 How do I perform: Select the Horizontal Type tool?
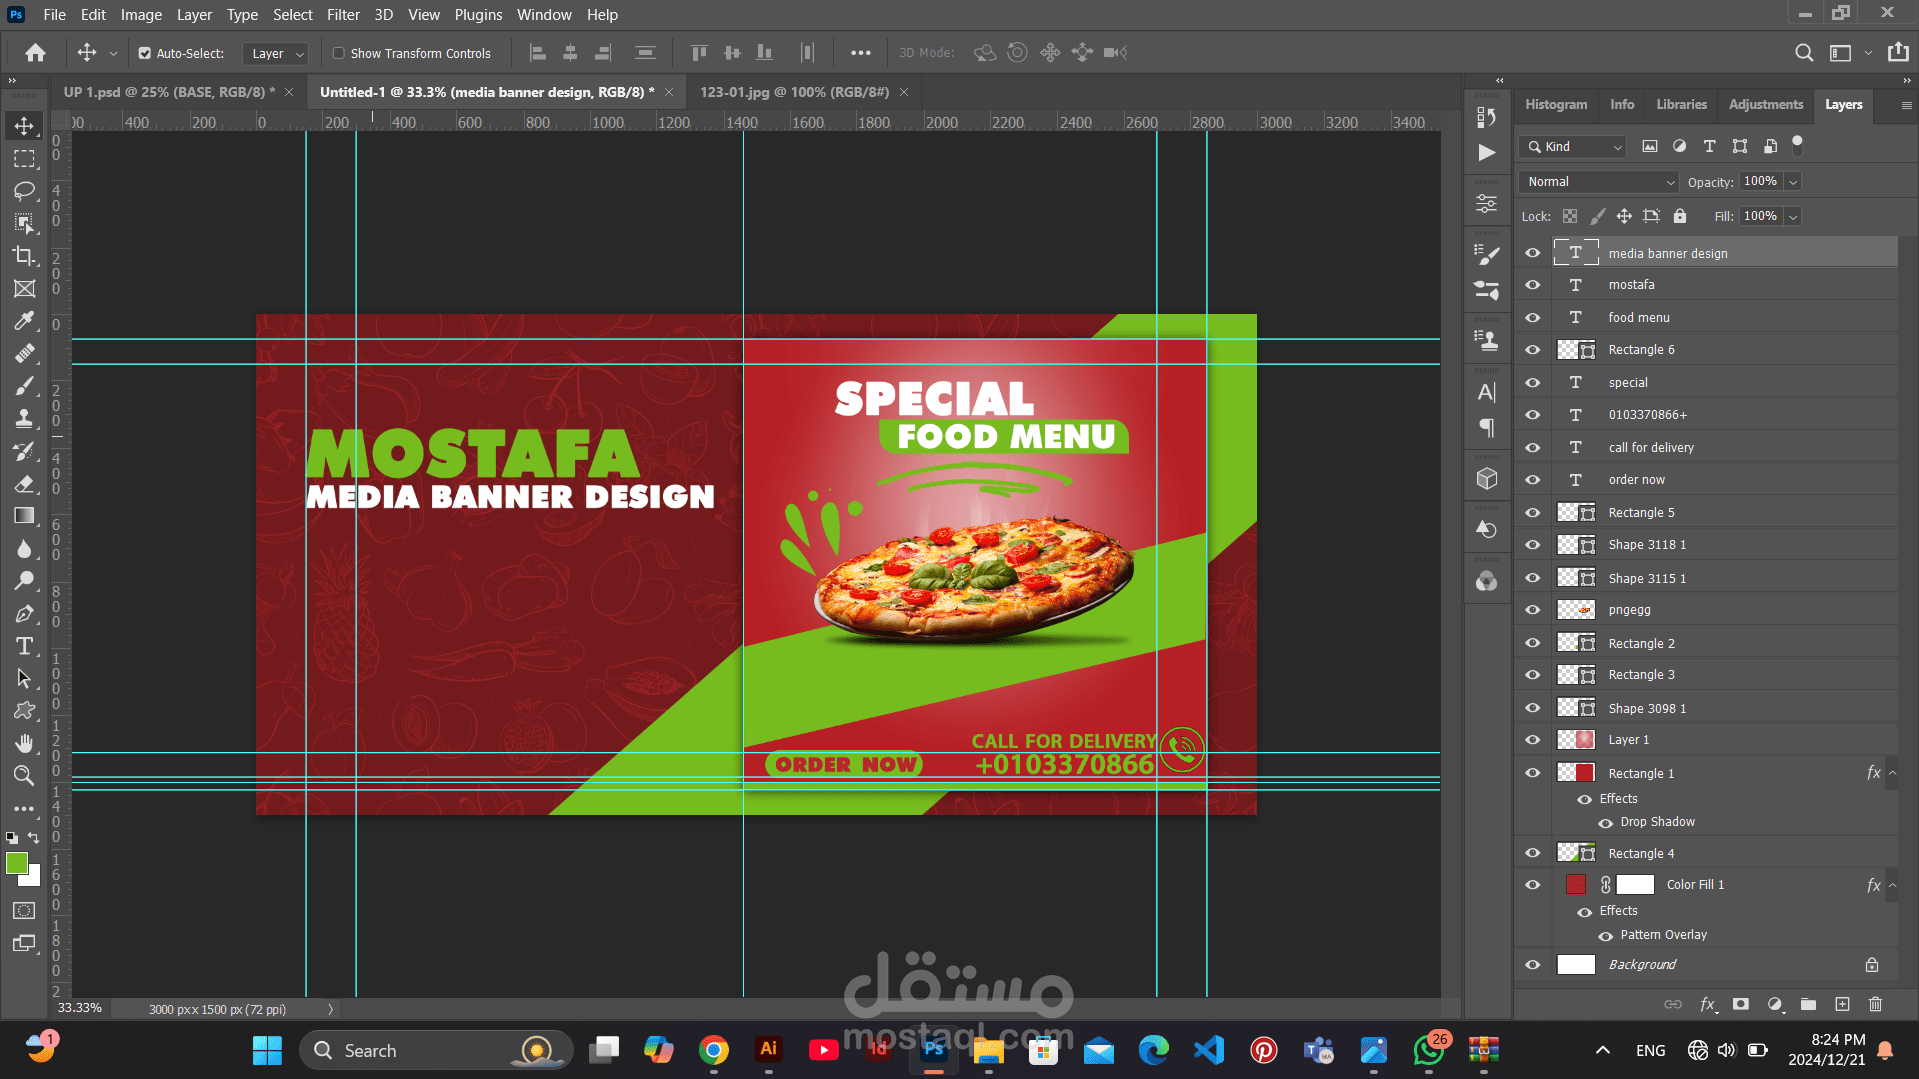coord(24,646)
